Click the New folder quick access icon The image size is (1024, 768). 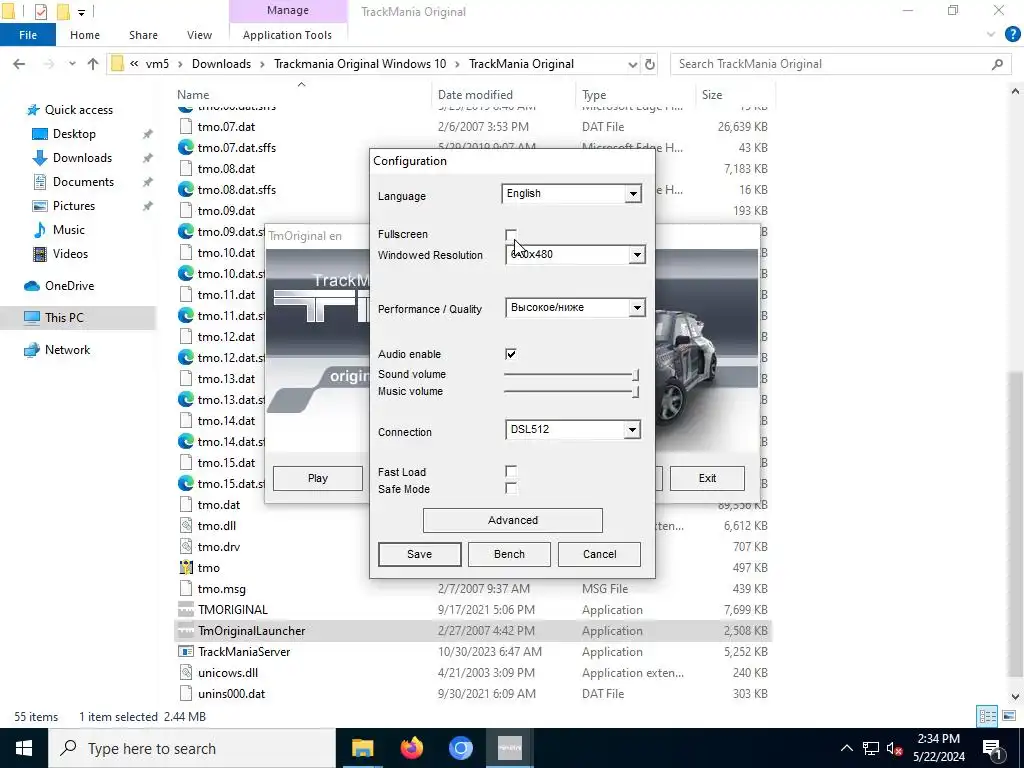pos(63,11)
